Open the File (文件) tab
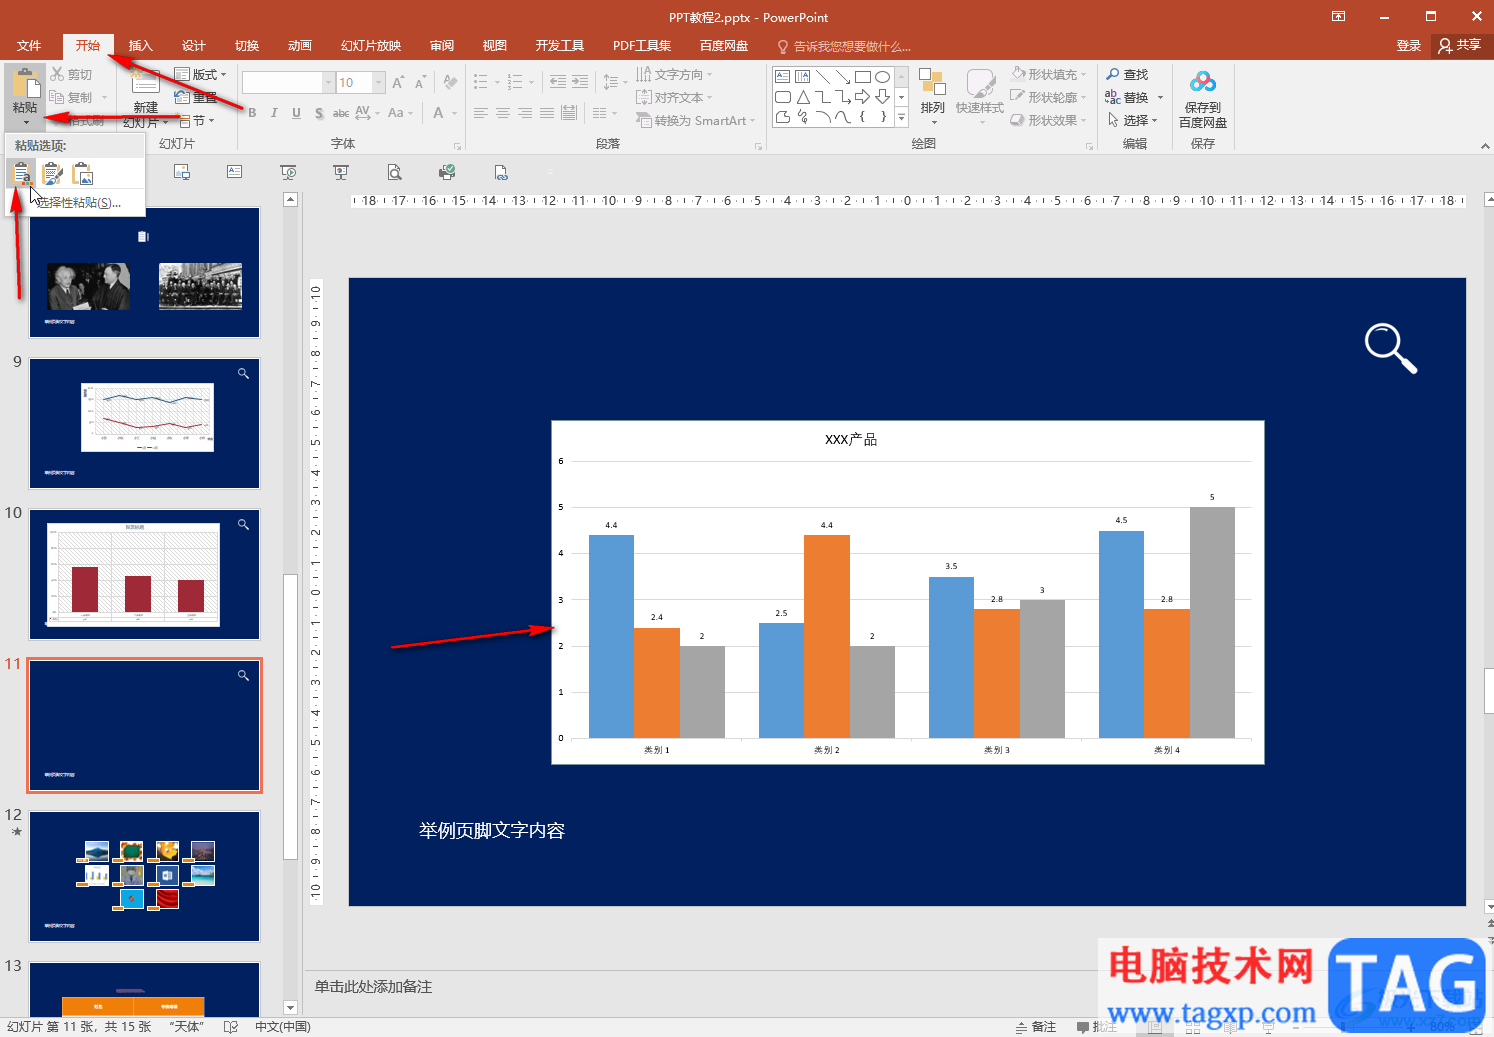The height and width of the screenshot is (1037, 1494). (x=29, y=46)
